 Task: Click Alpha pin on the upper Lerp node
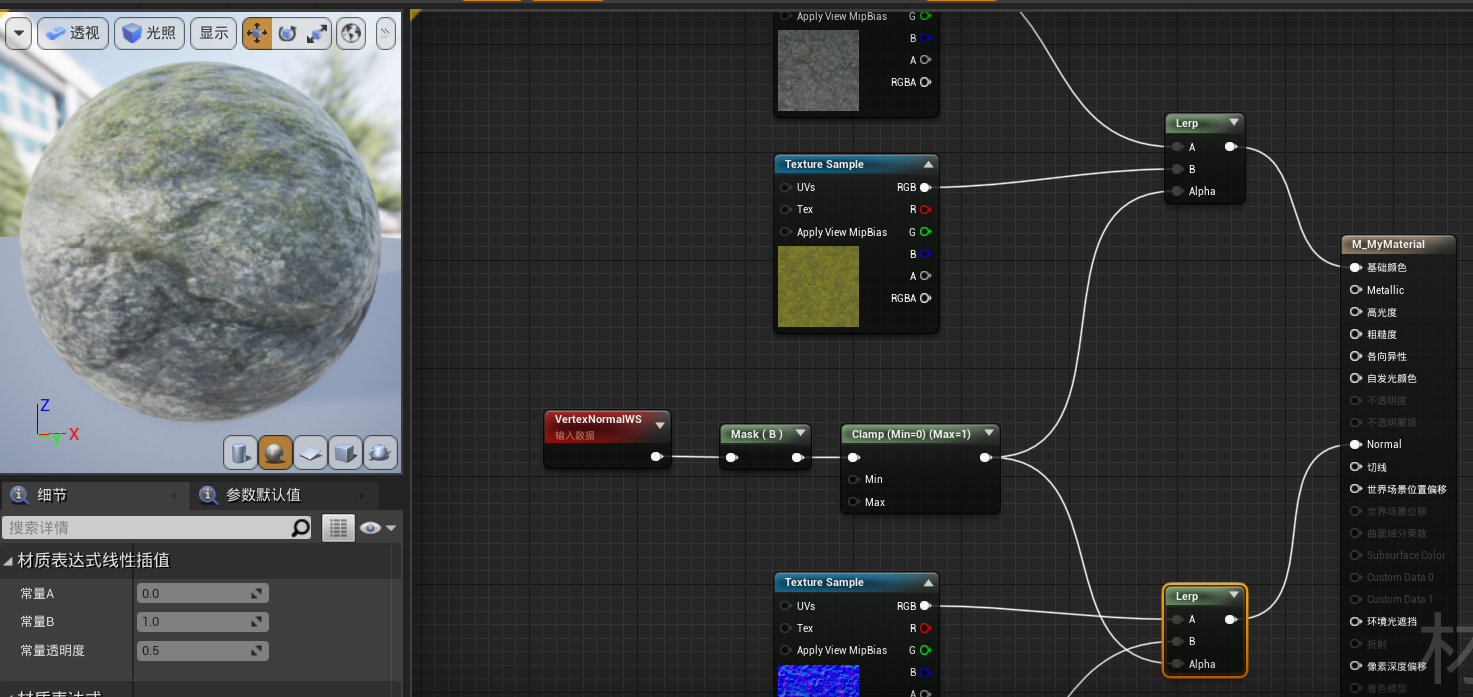pyautogui.click(x=1176, y=191)
